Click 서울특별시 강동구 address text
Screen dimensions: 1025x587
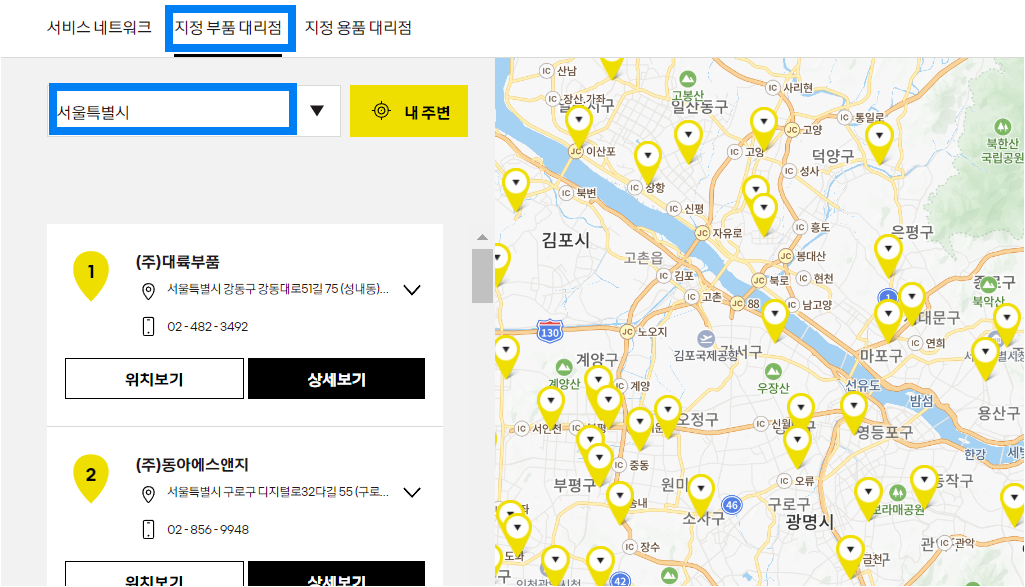click(x=278, y=289)
